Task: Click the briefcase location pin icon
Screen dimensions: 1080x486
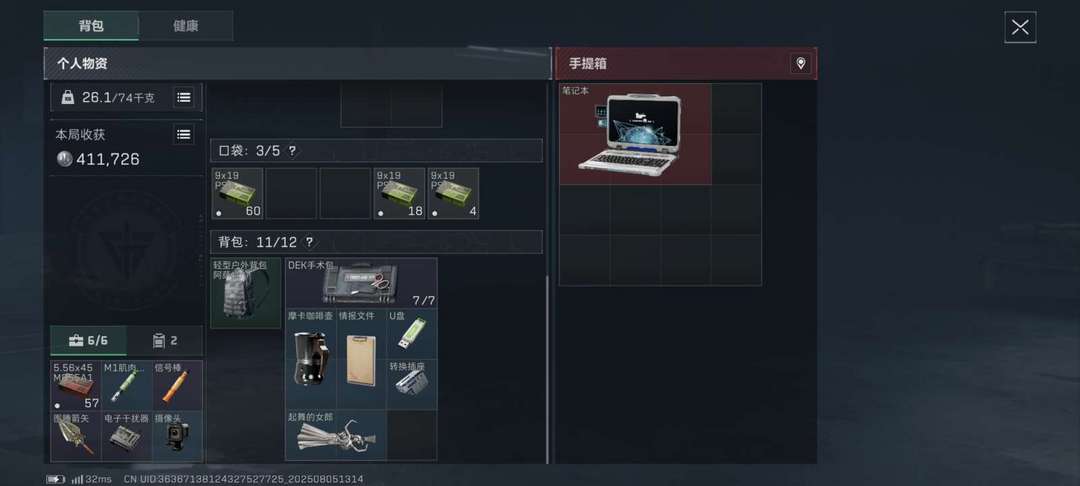Action: click(x=800, y=63)
